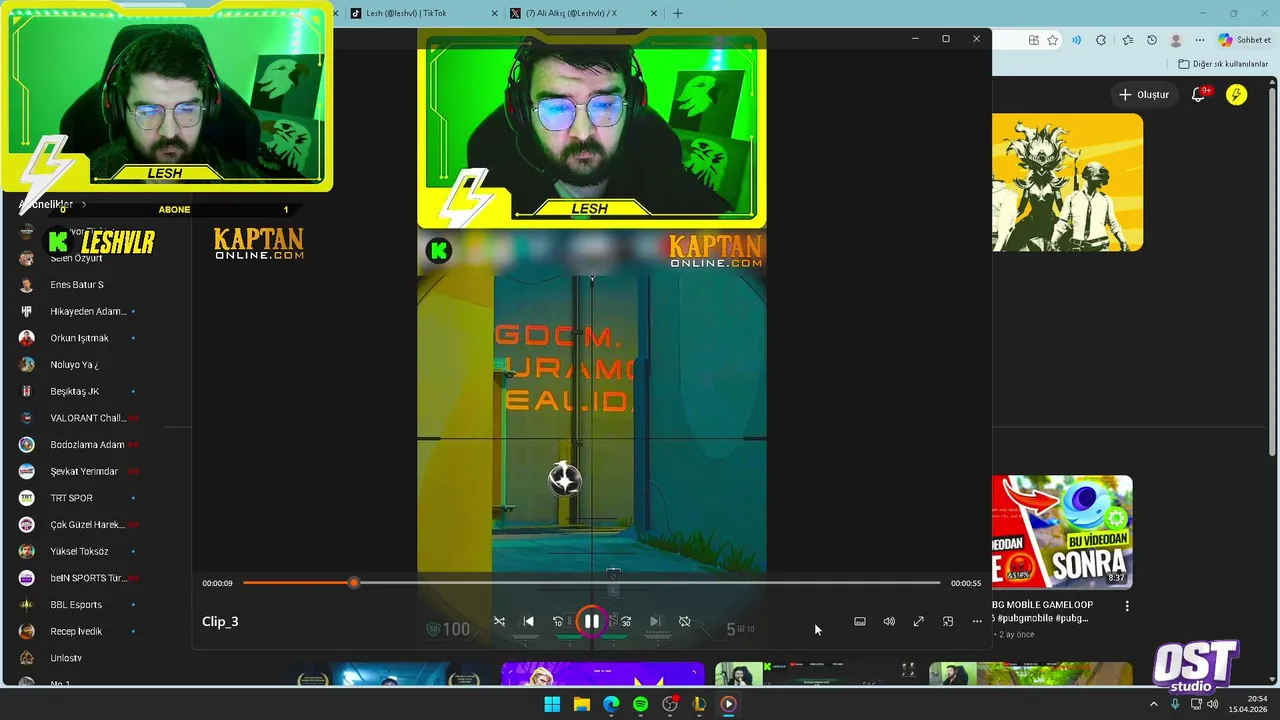The height and width of the screenshot is (720, 1280).
Task: Open the favorites list in Edge
Action: pyautogui.click(x=1128, y=40)
